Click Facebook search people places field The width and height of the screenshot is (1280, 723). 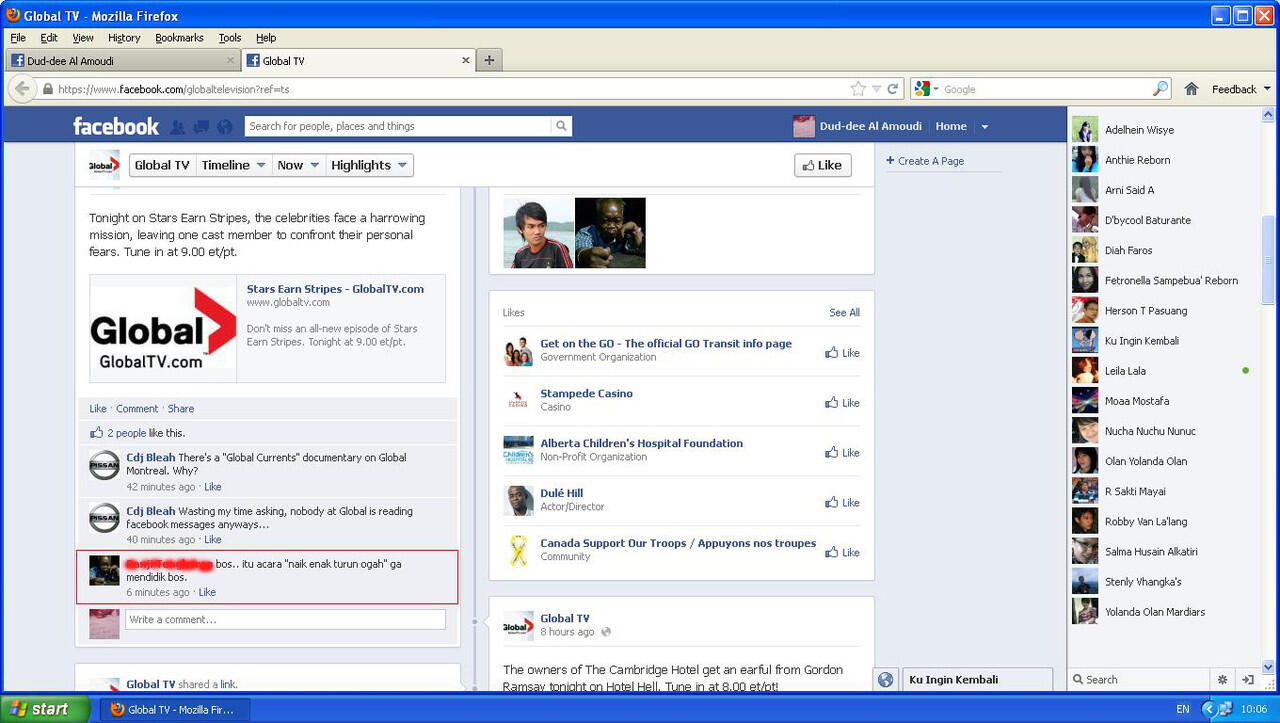click(x=398, y=126)
